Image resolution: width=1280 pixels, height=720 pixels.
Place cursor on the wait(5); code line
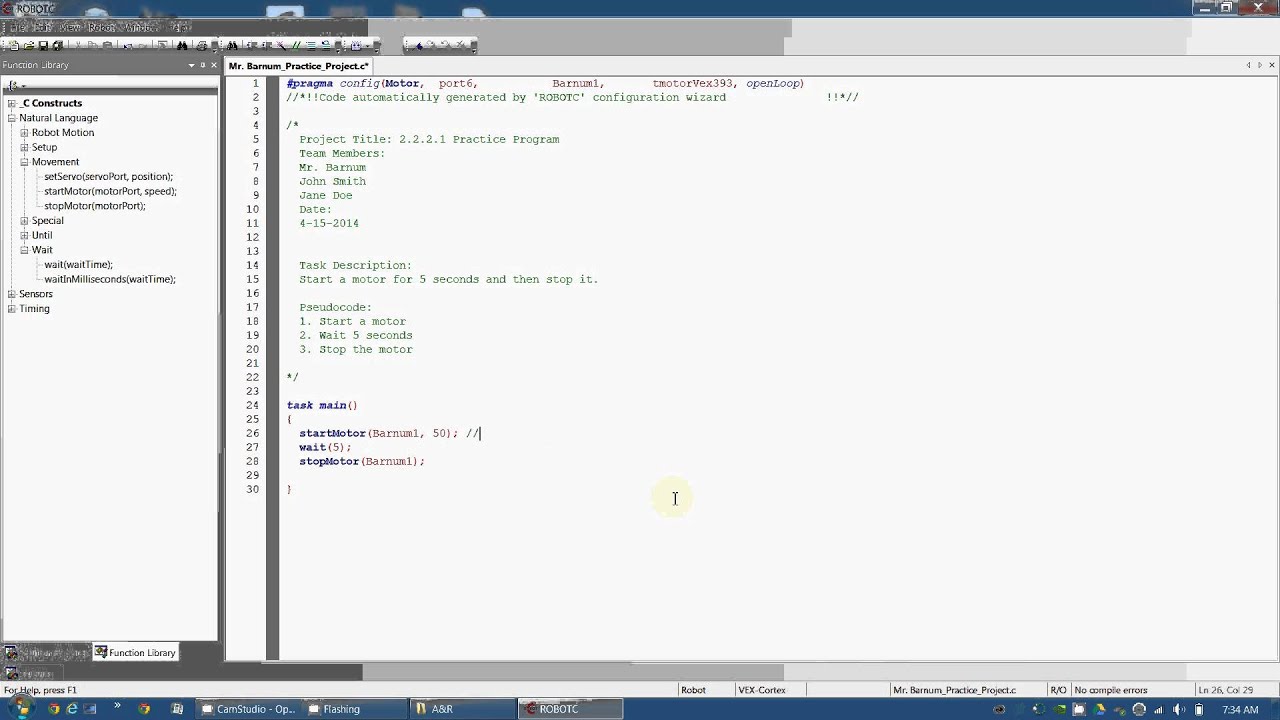click(325, 447)
